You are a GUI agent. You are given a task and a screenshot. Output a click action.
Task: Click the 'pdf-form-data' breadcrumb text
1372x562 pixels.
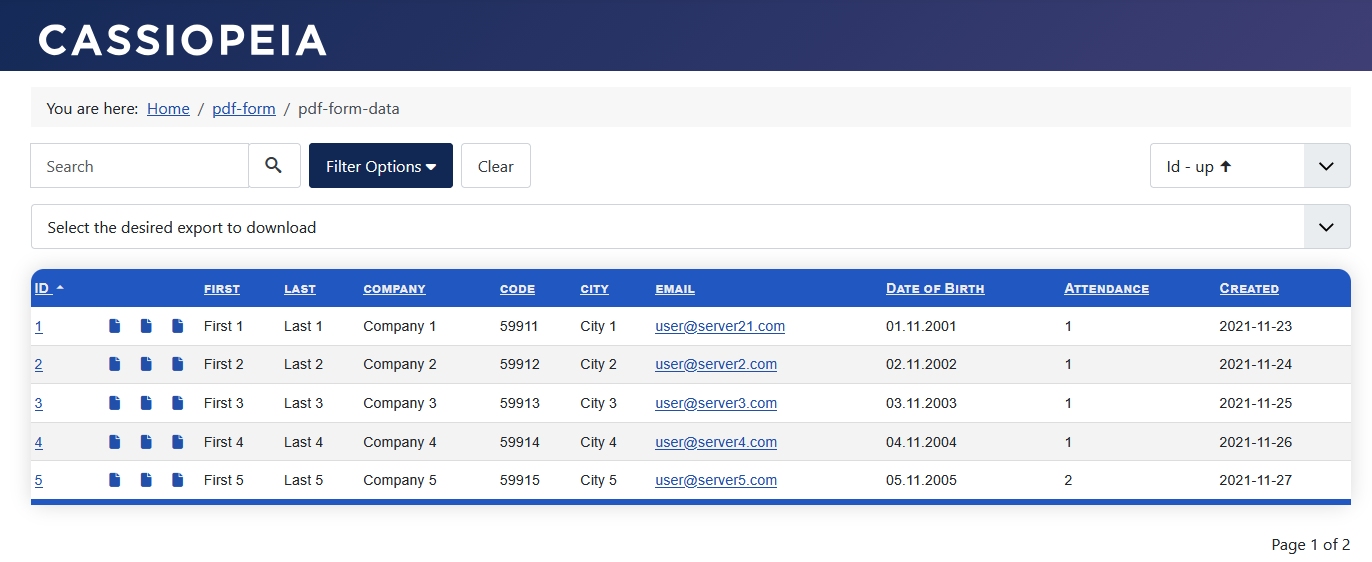(349, 108)
